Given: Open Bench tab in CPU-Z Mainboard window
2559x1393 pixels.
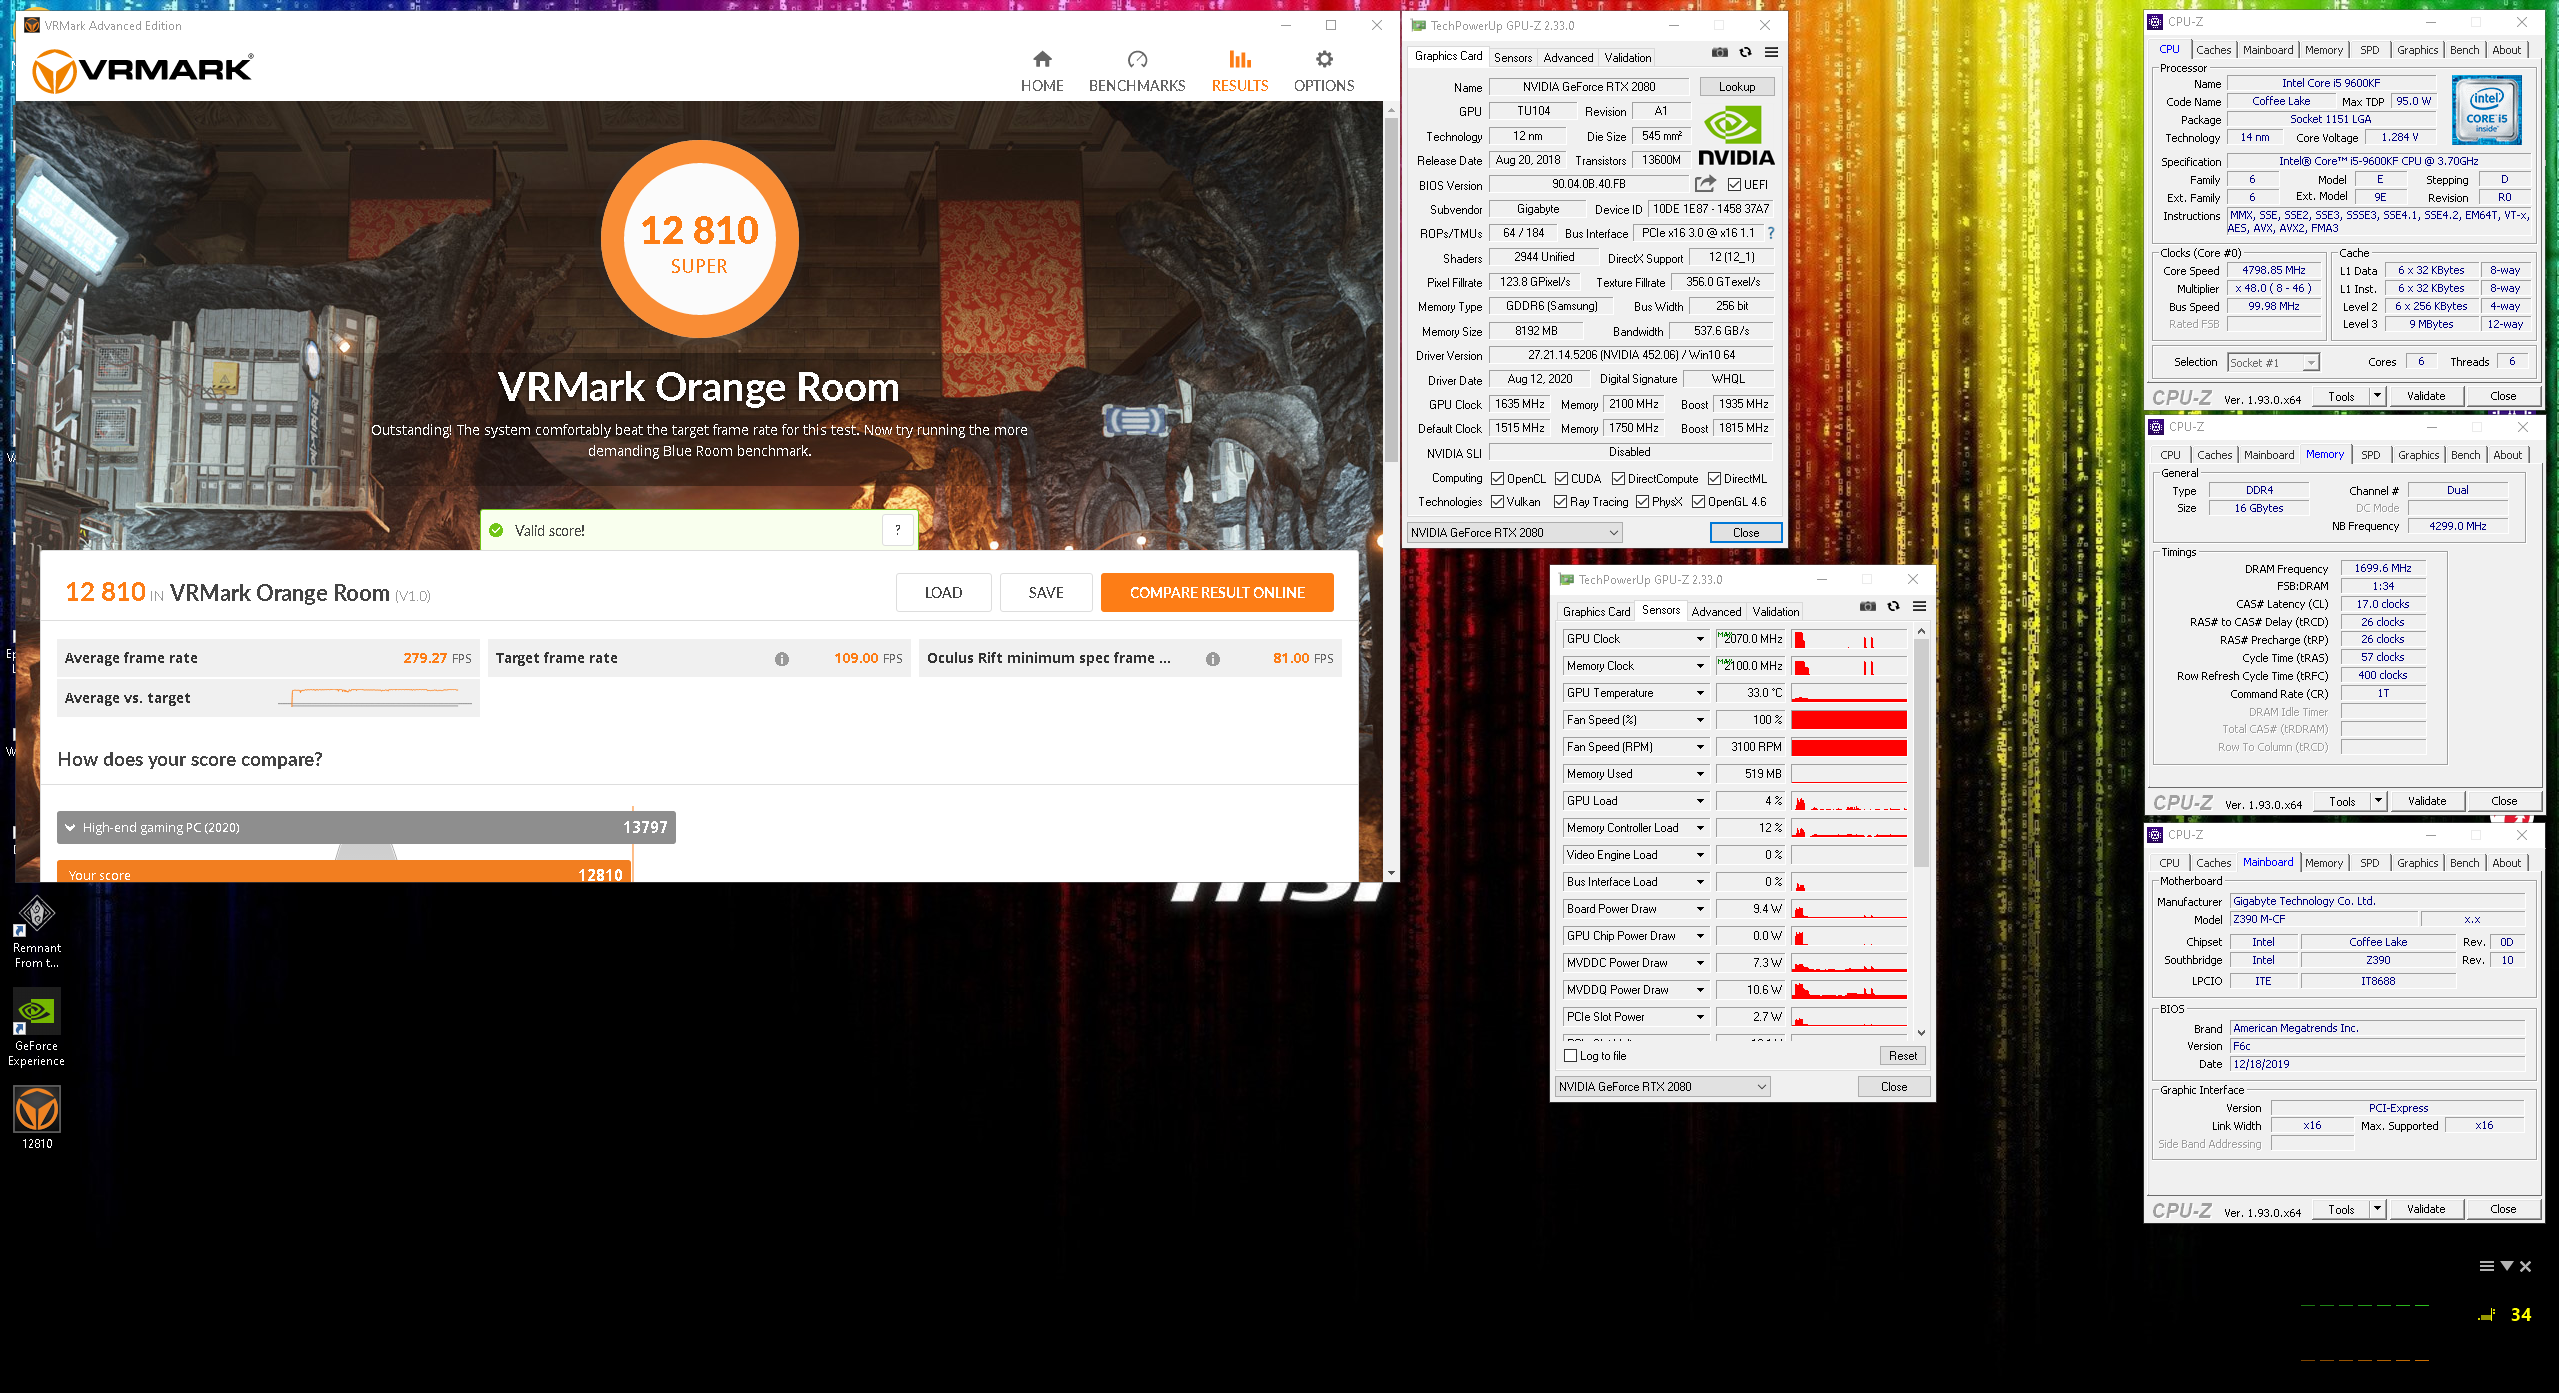Looking at the screenshot, I should click(x=2464, y=863).
